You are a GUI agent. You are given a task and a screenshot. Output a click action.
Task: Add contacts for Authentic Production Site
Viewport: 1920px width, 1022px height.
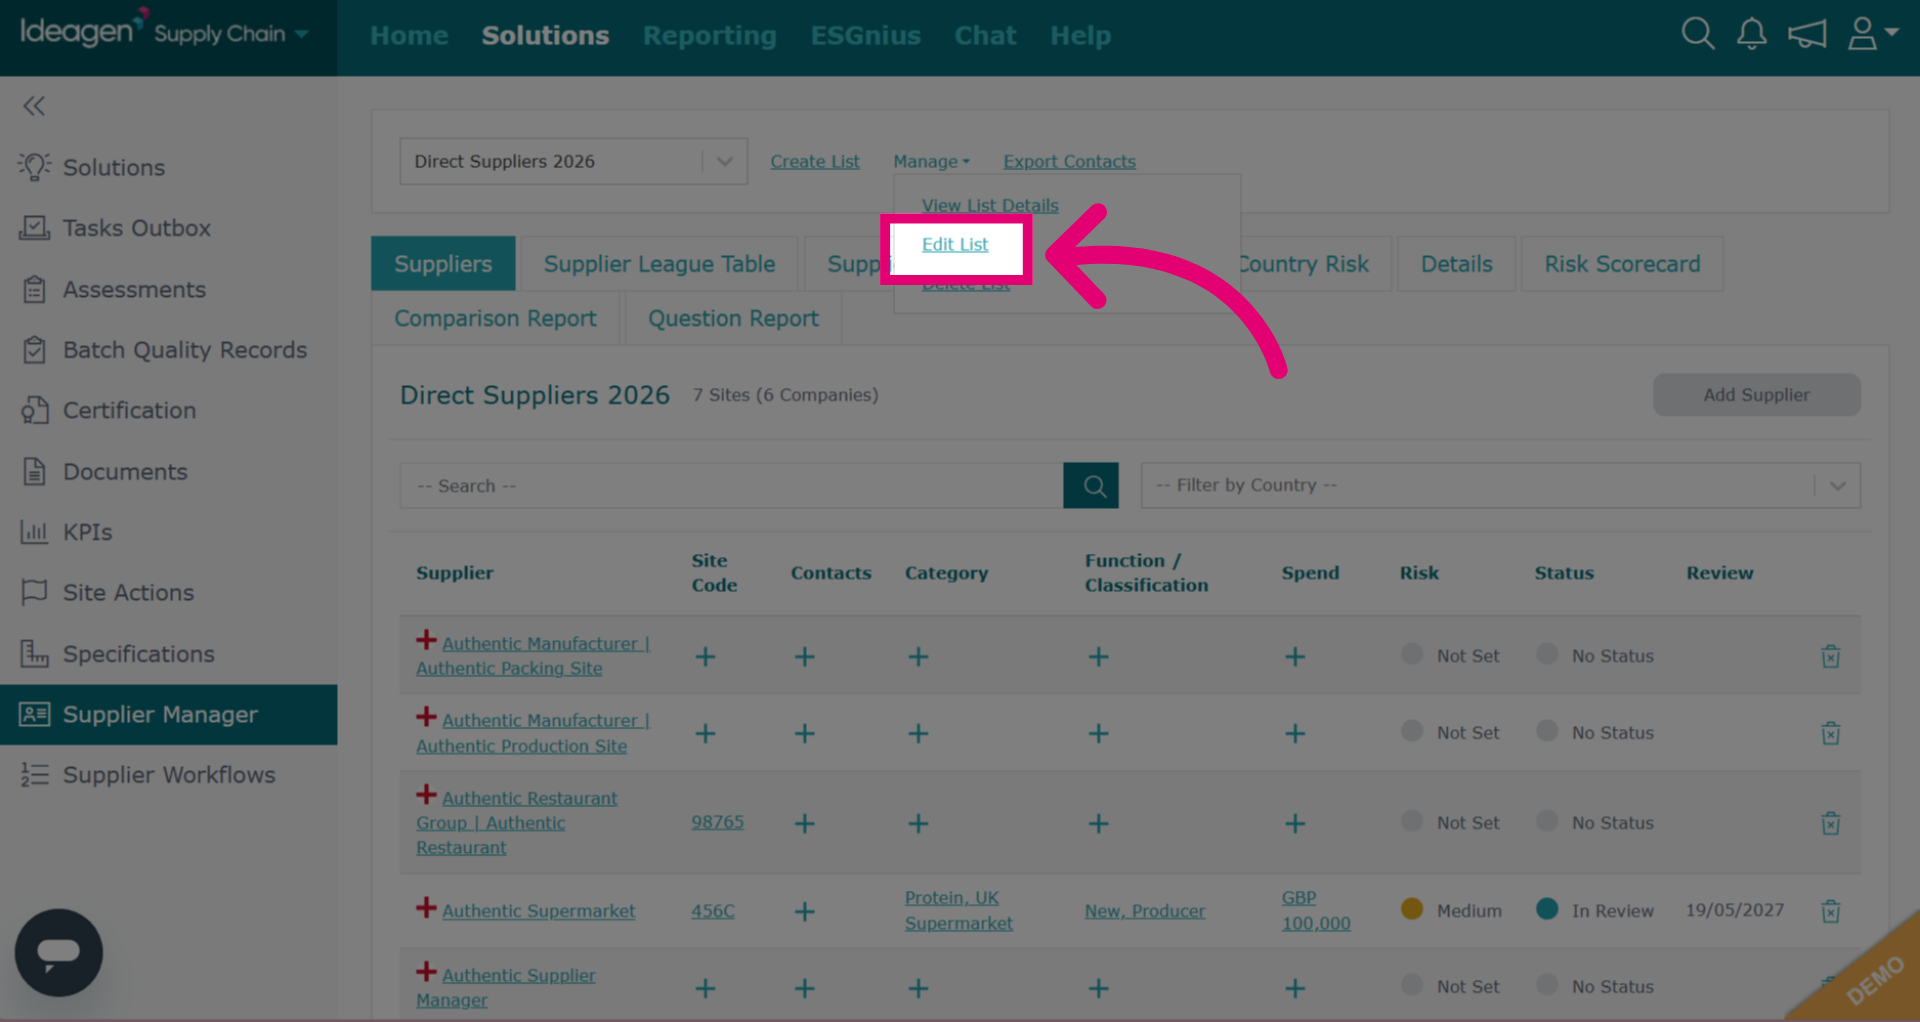[804, 734]
